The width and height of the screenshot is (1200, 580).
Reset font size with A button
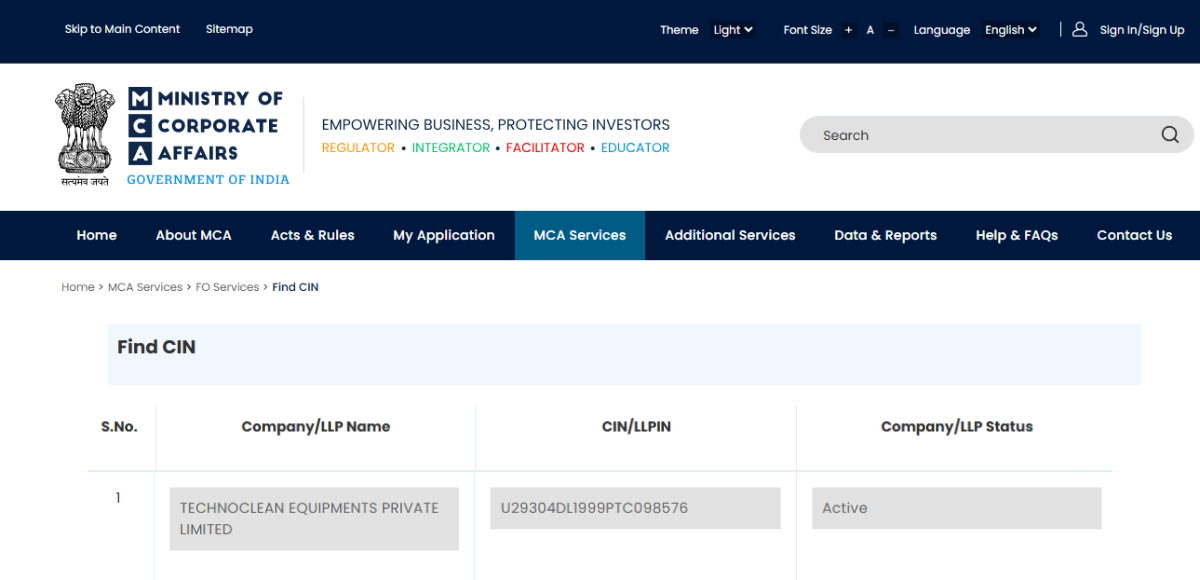[x=870, y=30]
